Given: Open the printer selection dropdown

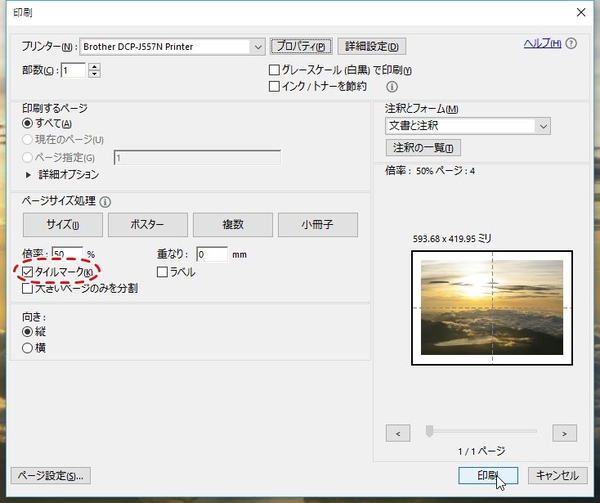Looking at the screenshot, I should (258, 47).
